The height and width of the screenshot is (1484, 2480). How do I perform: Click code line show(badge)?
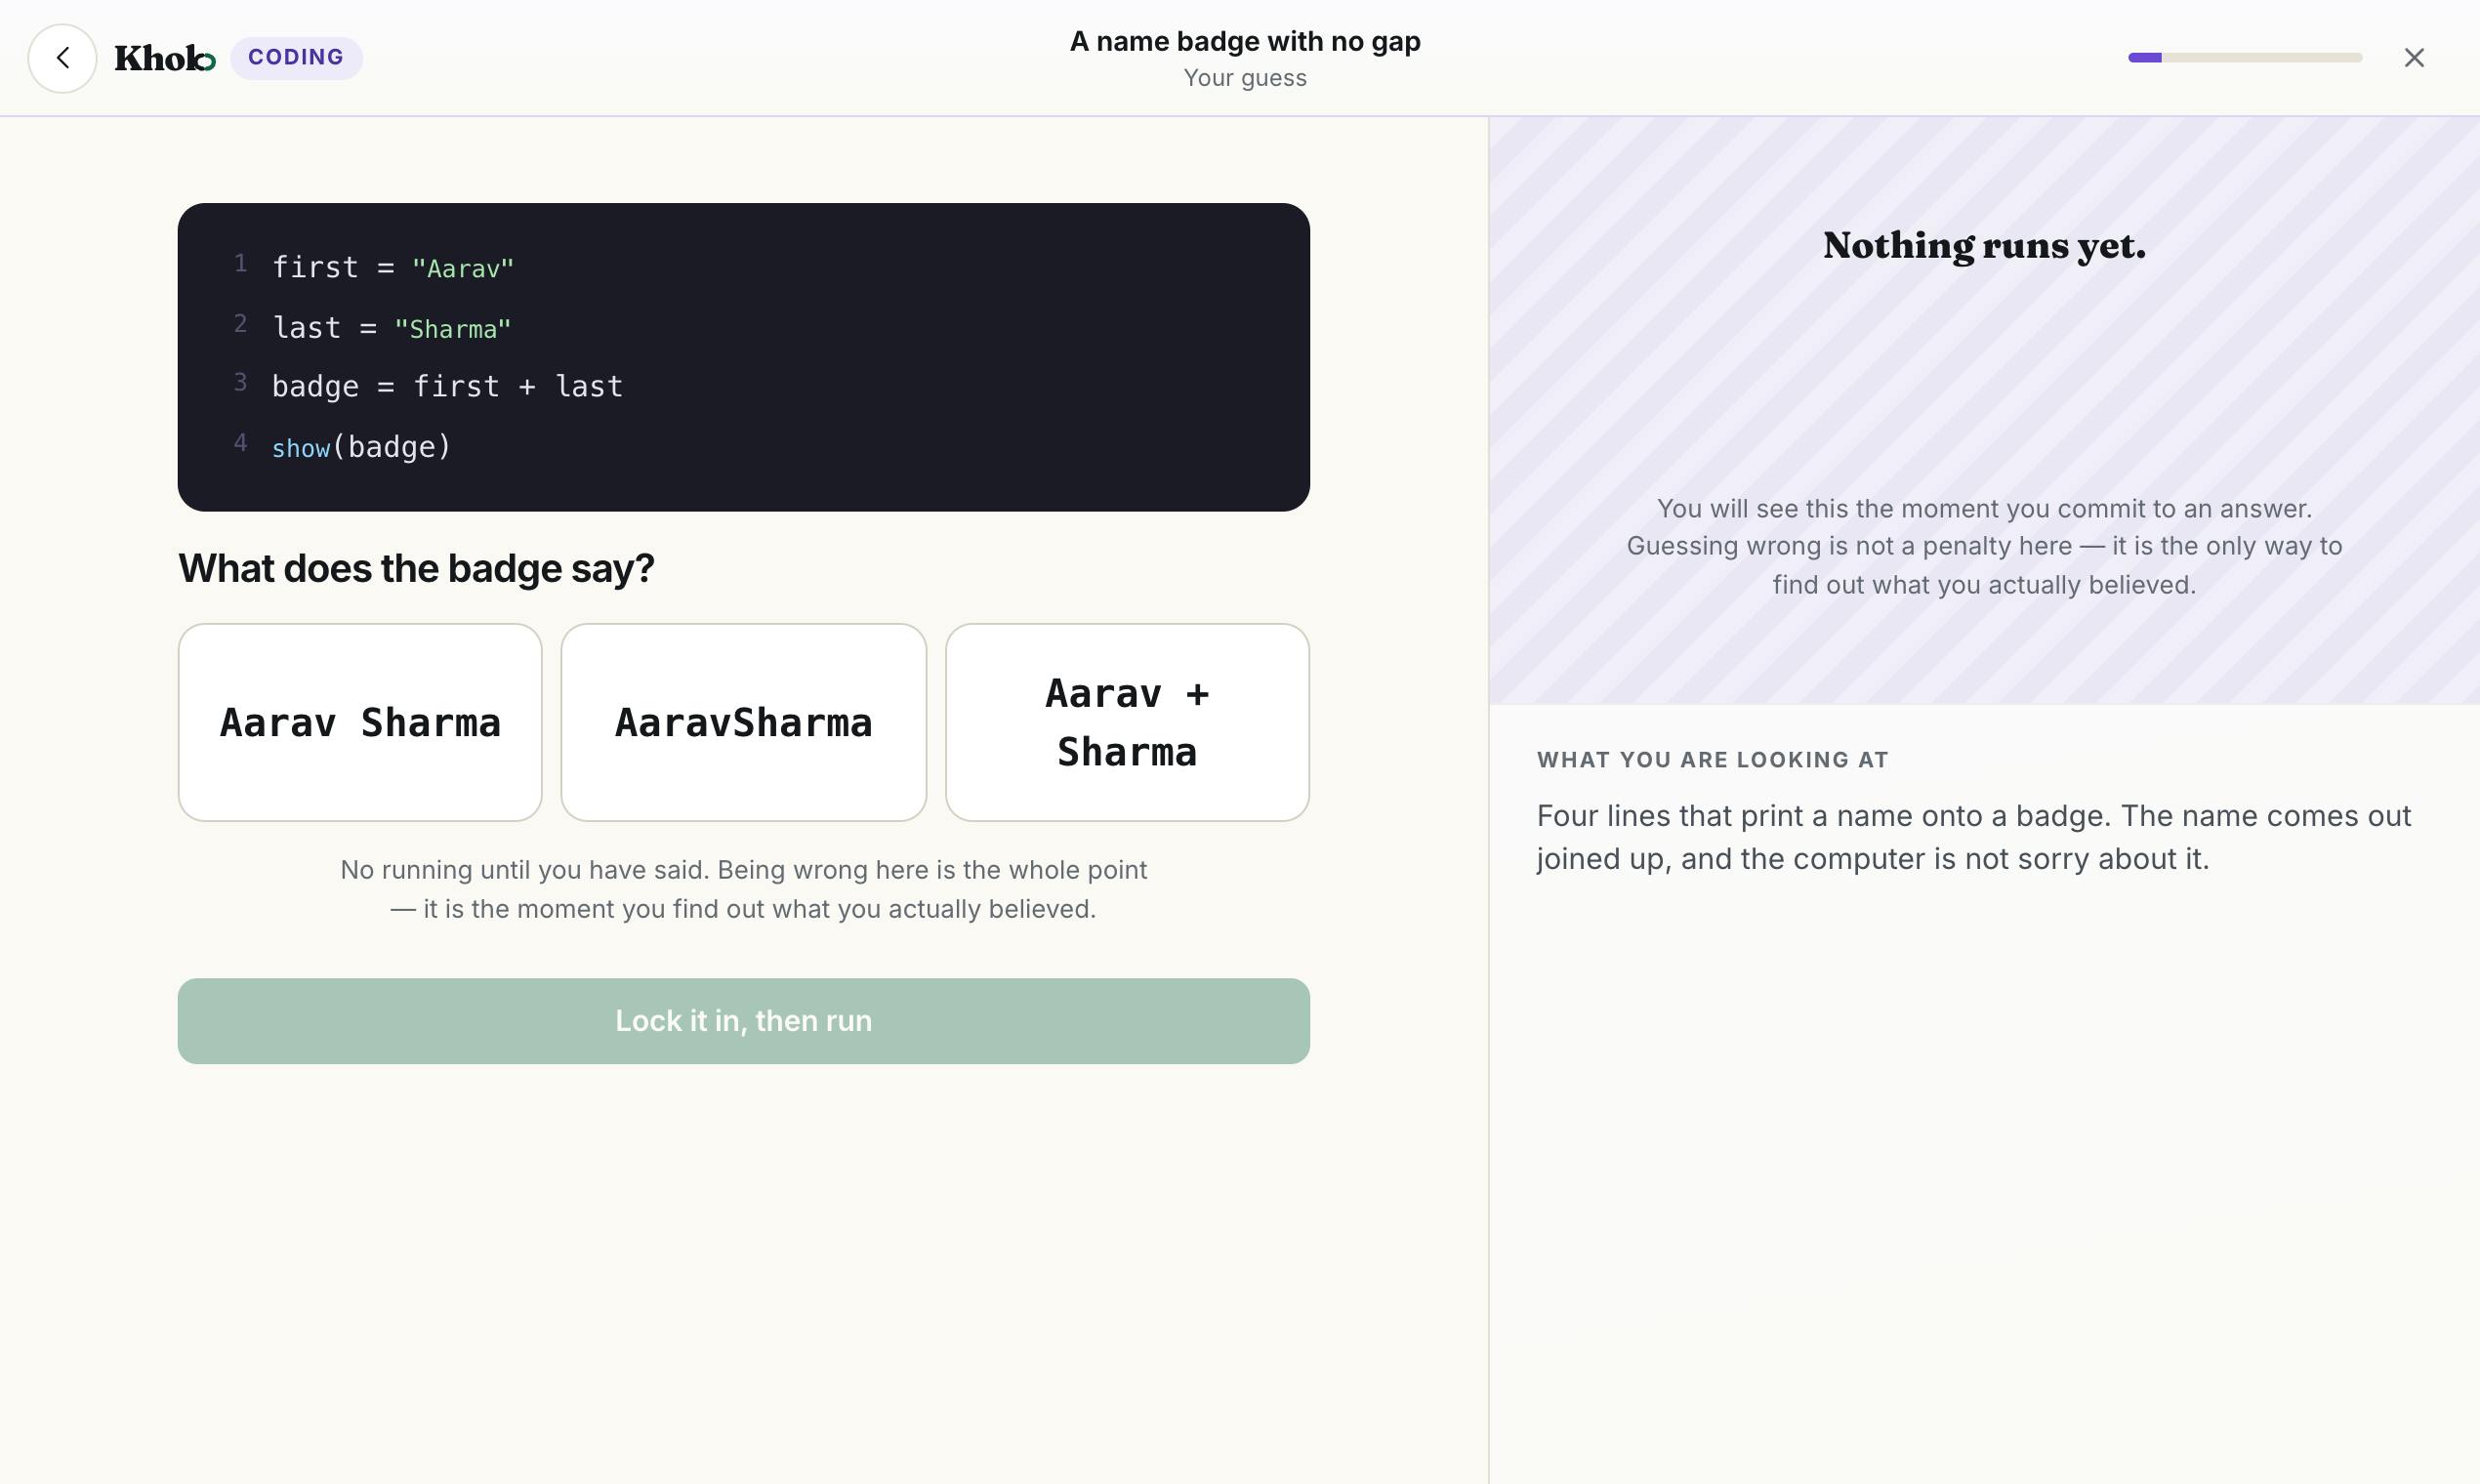[361, 447]
